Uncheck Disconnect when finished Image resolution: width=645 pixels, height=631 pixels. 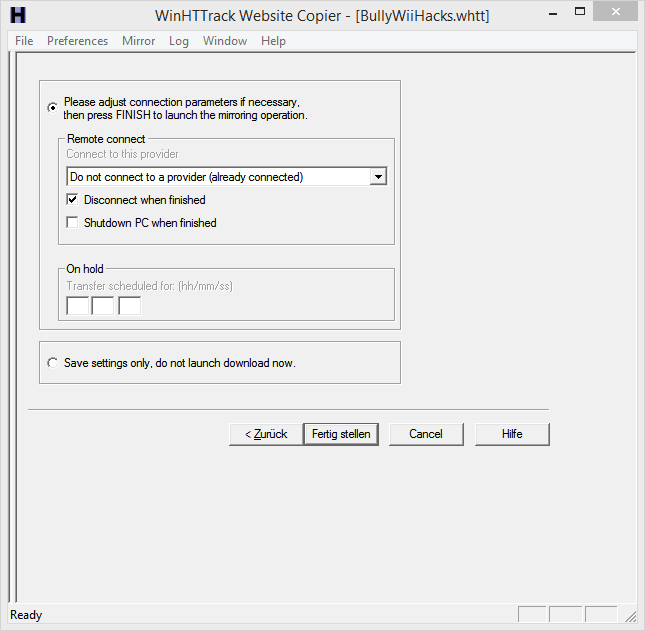pyautogui.click(x=72, y=200)
